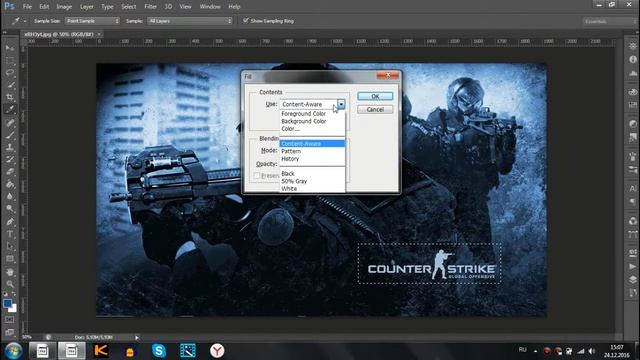Open the Sample All Layers dropdown
This screenshot has width=640, height=360.
point(189,21)
